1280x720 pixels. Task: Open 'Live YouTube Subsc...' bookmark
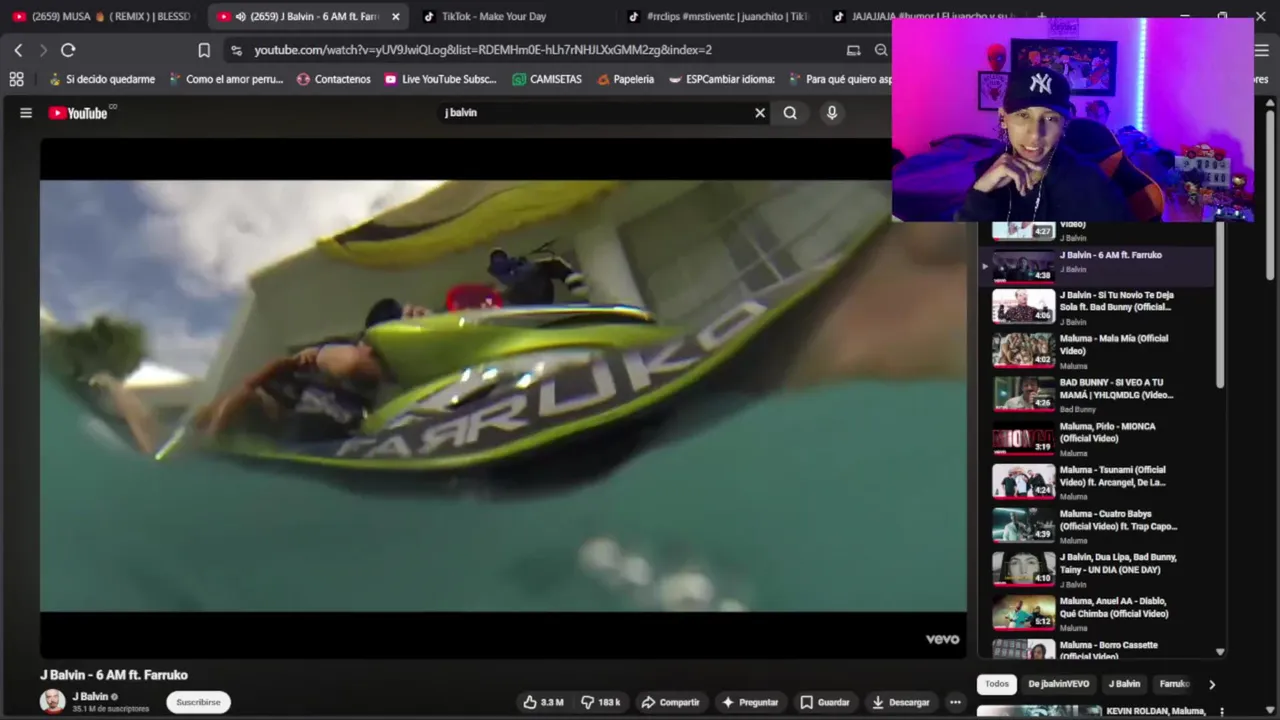point(440,79)
